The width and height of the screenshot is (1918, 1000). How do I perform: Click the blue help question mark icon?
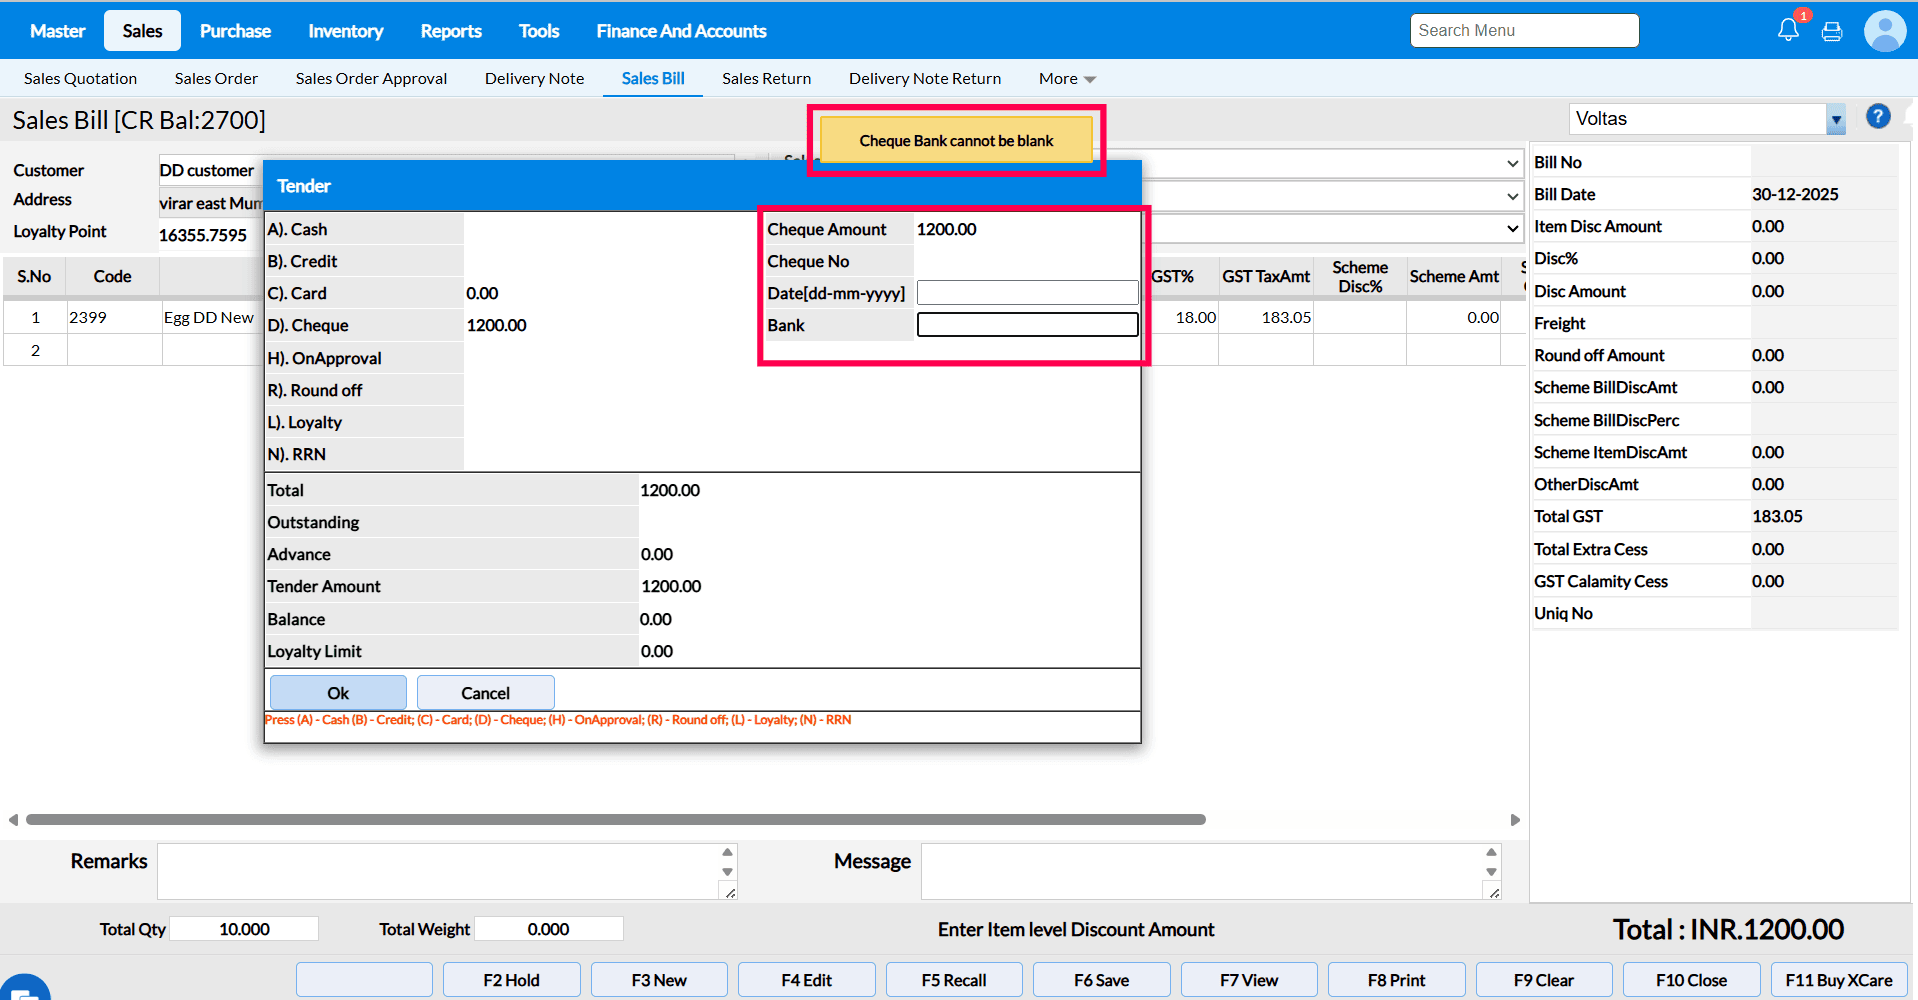(x=1878, y=117)
